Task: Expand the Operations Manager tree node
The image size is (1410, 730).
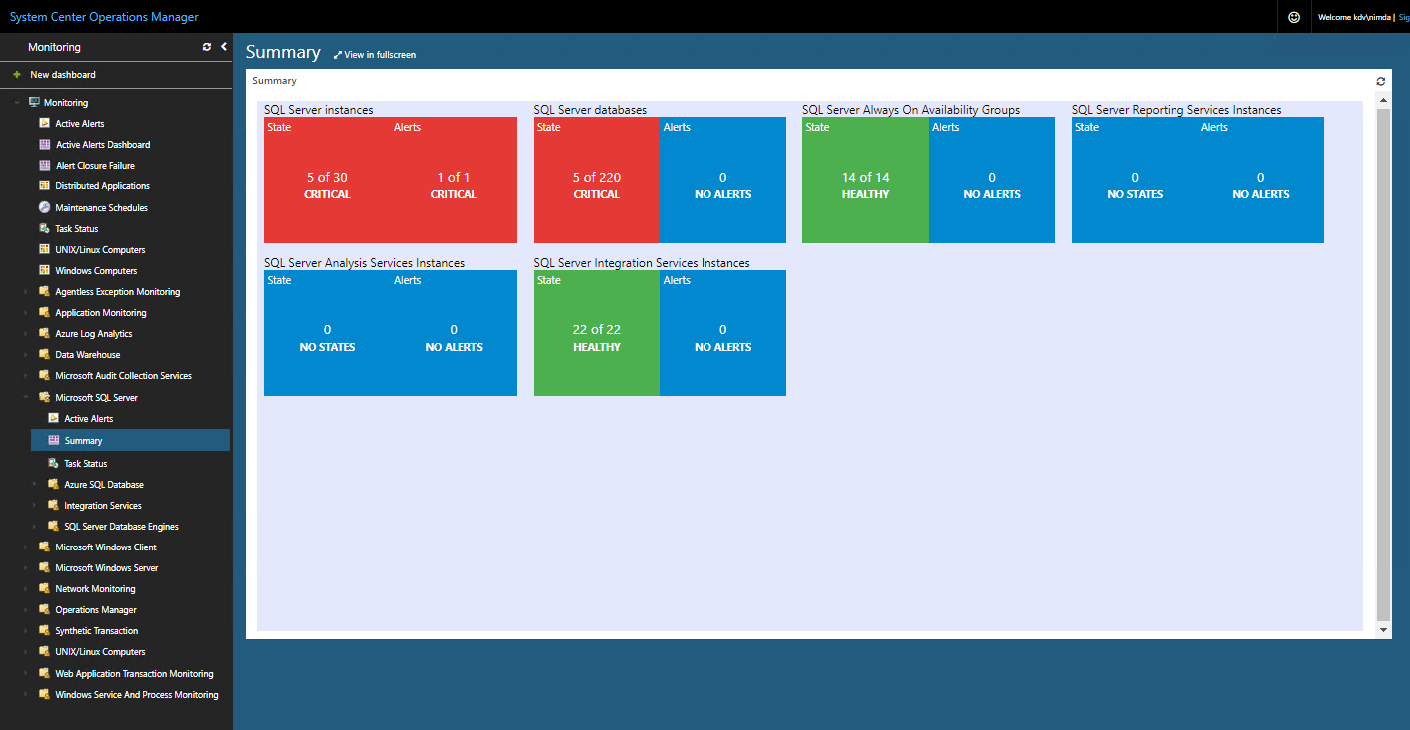Action: [x=27, y=610]
